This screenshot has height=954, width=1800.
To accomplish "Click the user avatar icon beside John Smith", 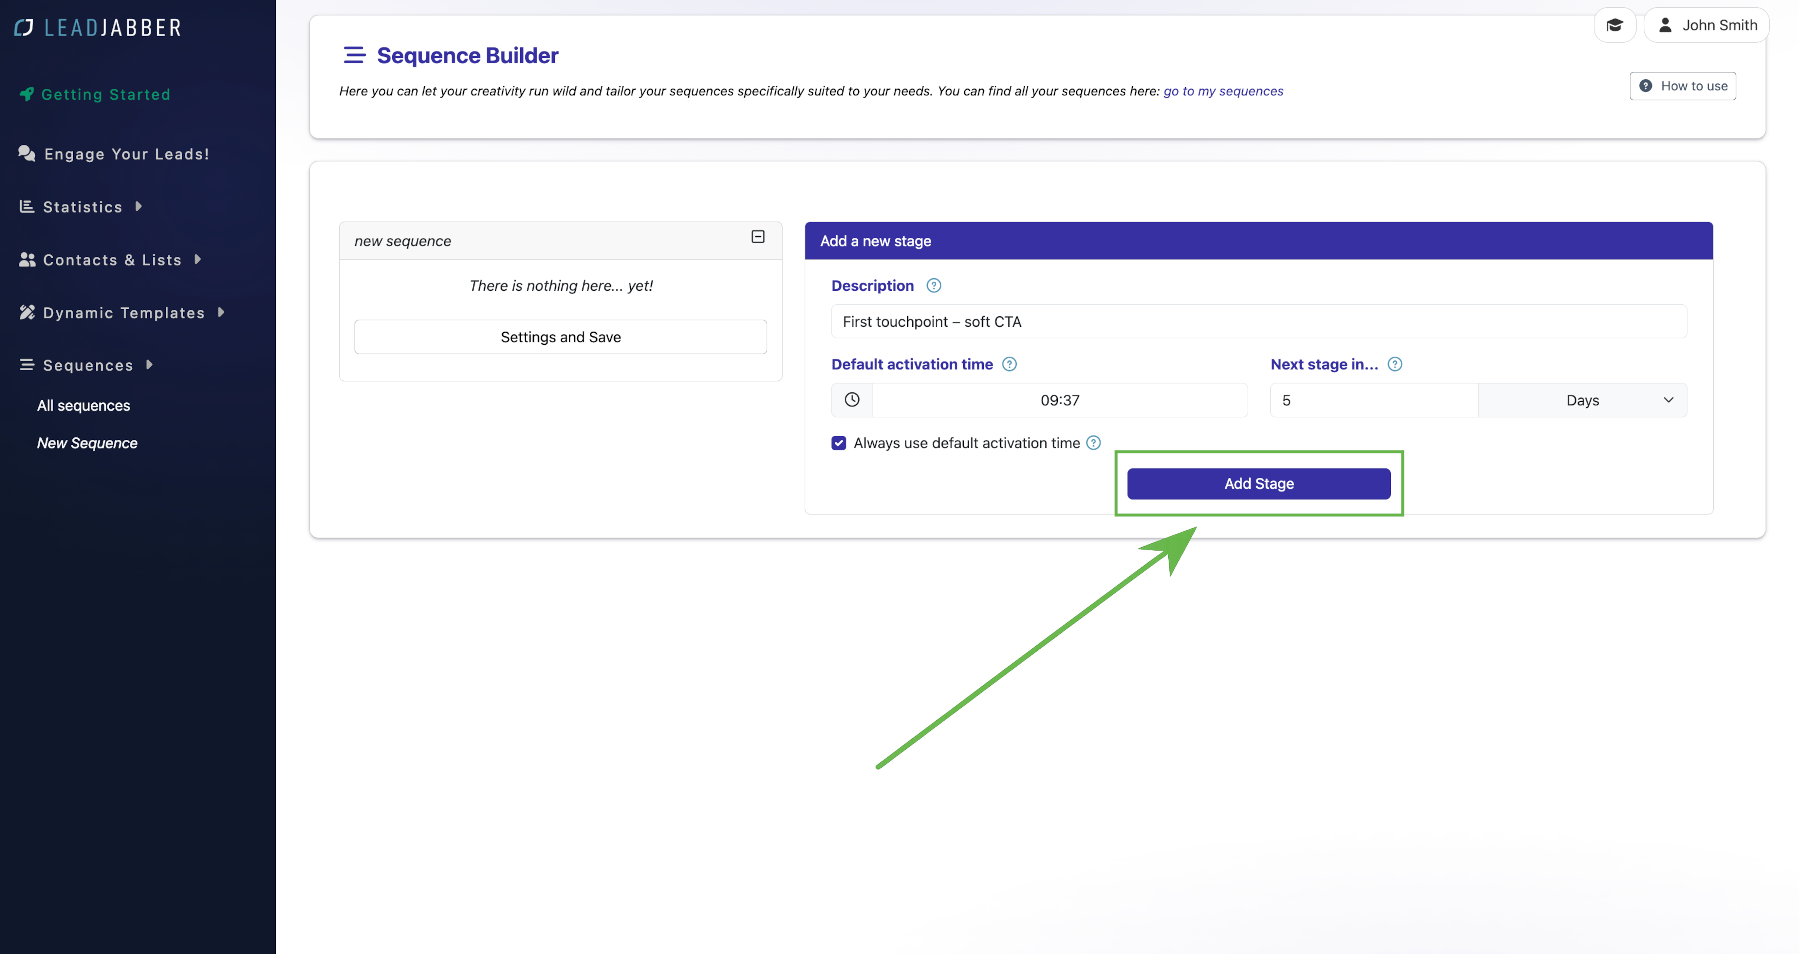I will click(x=1665, y=25).
